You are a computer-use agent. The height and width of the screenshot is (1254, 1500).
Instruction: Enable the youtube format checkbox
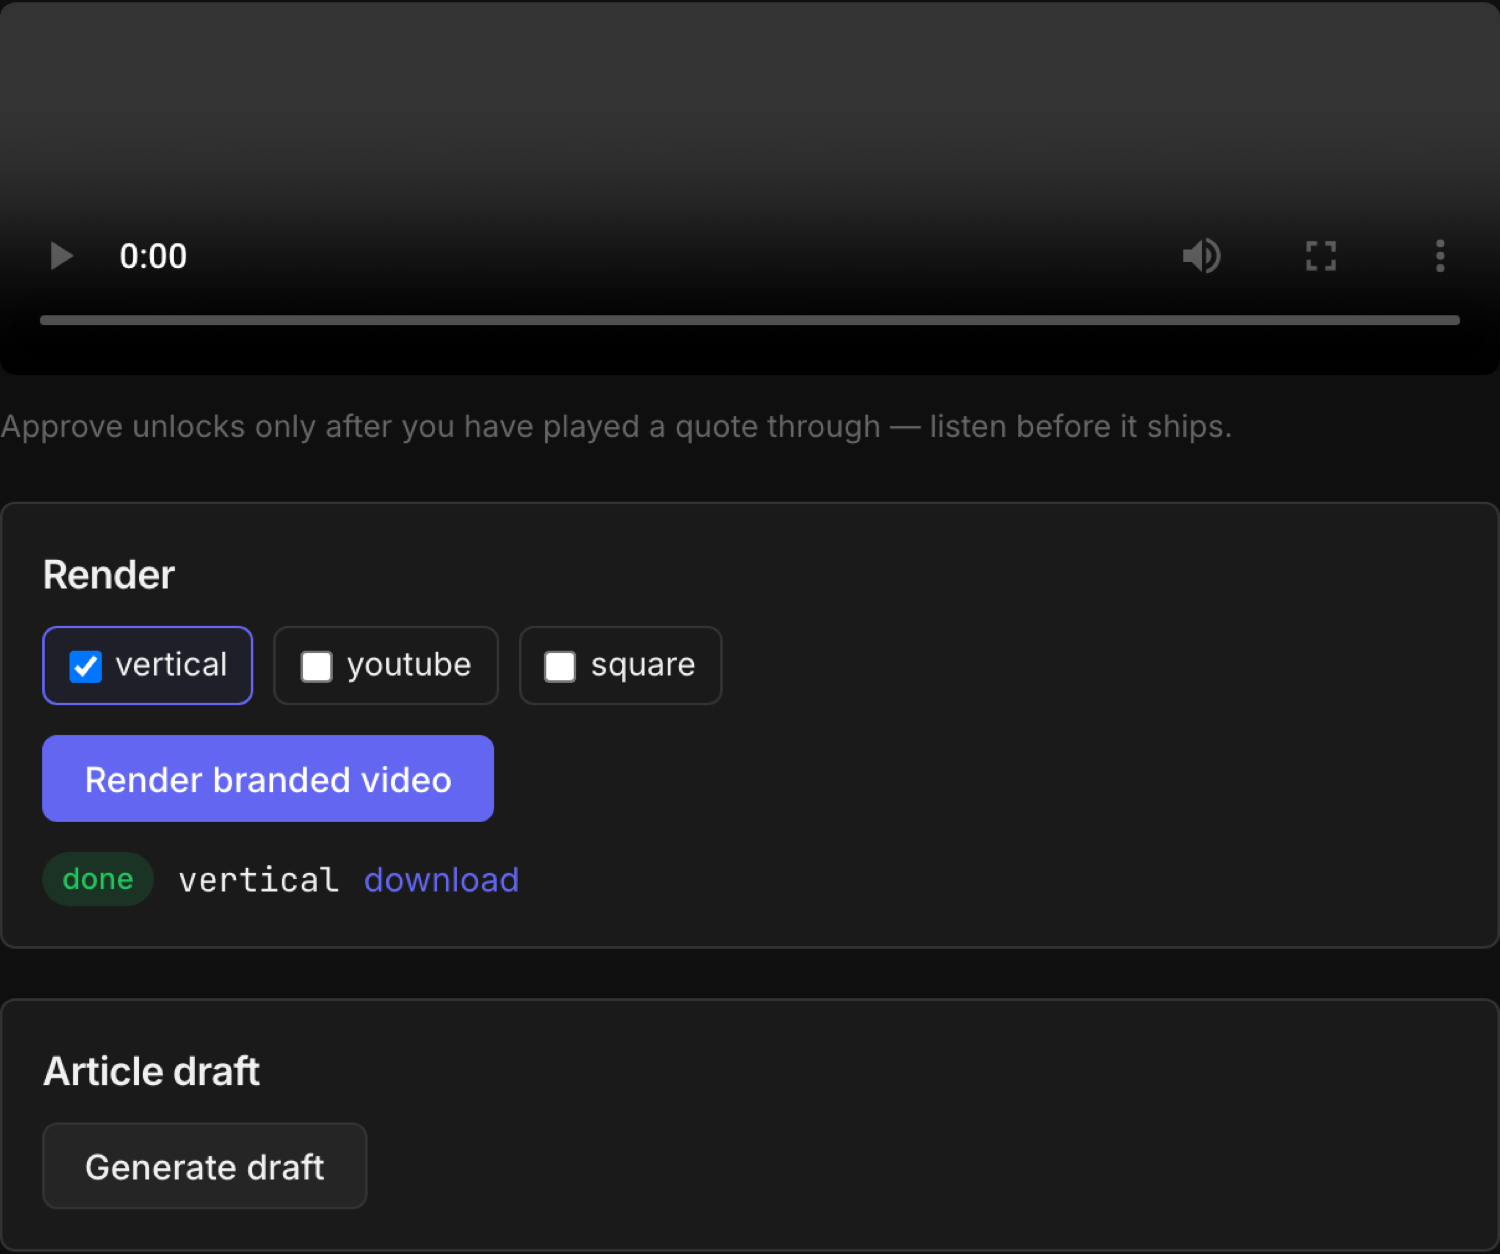(317, 666)
